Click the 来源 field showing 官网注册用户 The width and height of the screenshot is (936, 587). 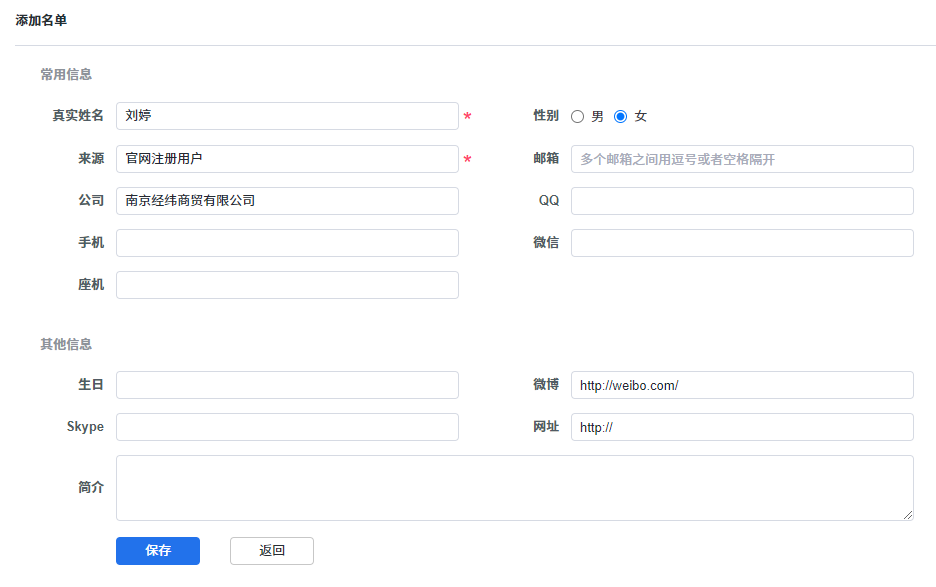(x=287, y=159)
